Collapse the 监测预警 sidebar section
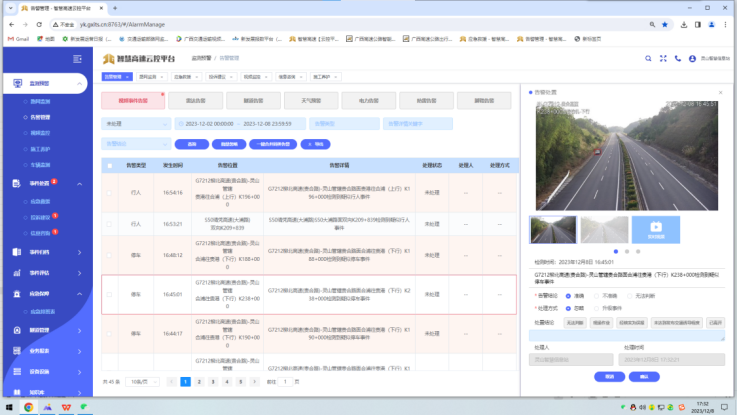The width and height of the screenshot is (737, 415). point(80,84)
